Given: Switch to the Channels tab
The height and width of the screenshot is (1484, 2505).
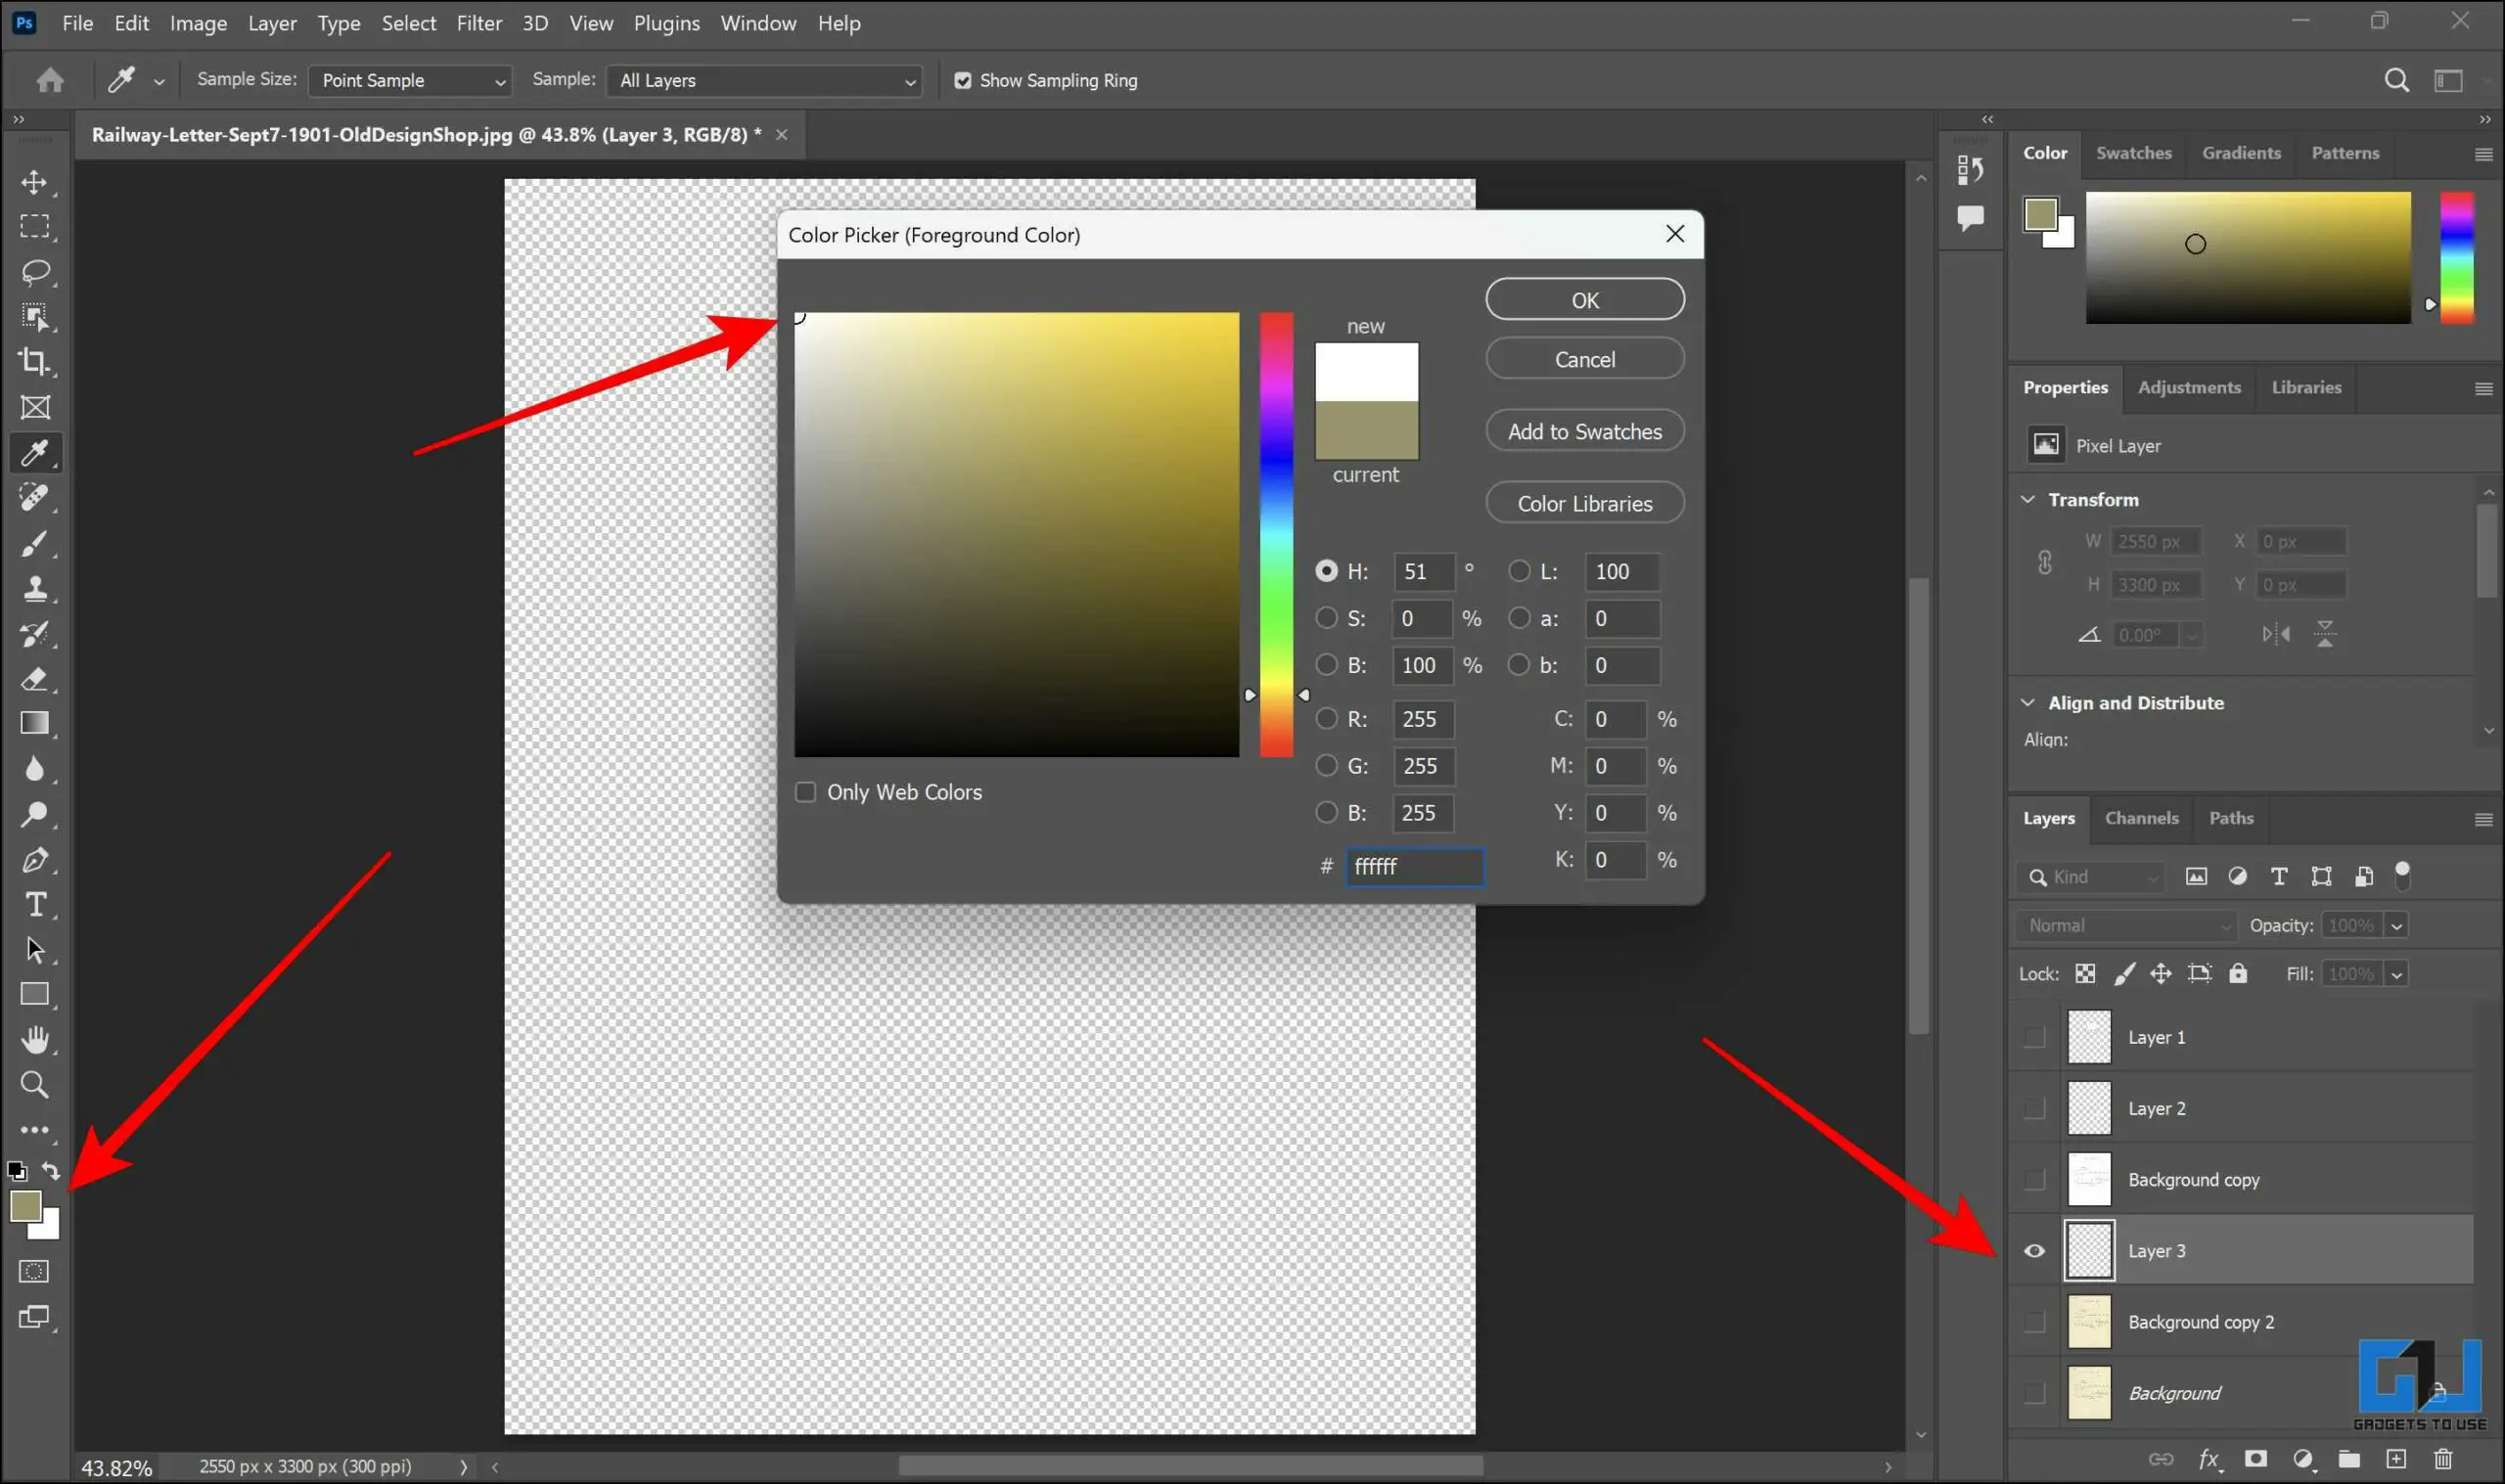Looking at the screenshot, I should click(2141, 818).
